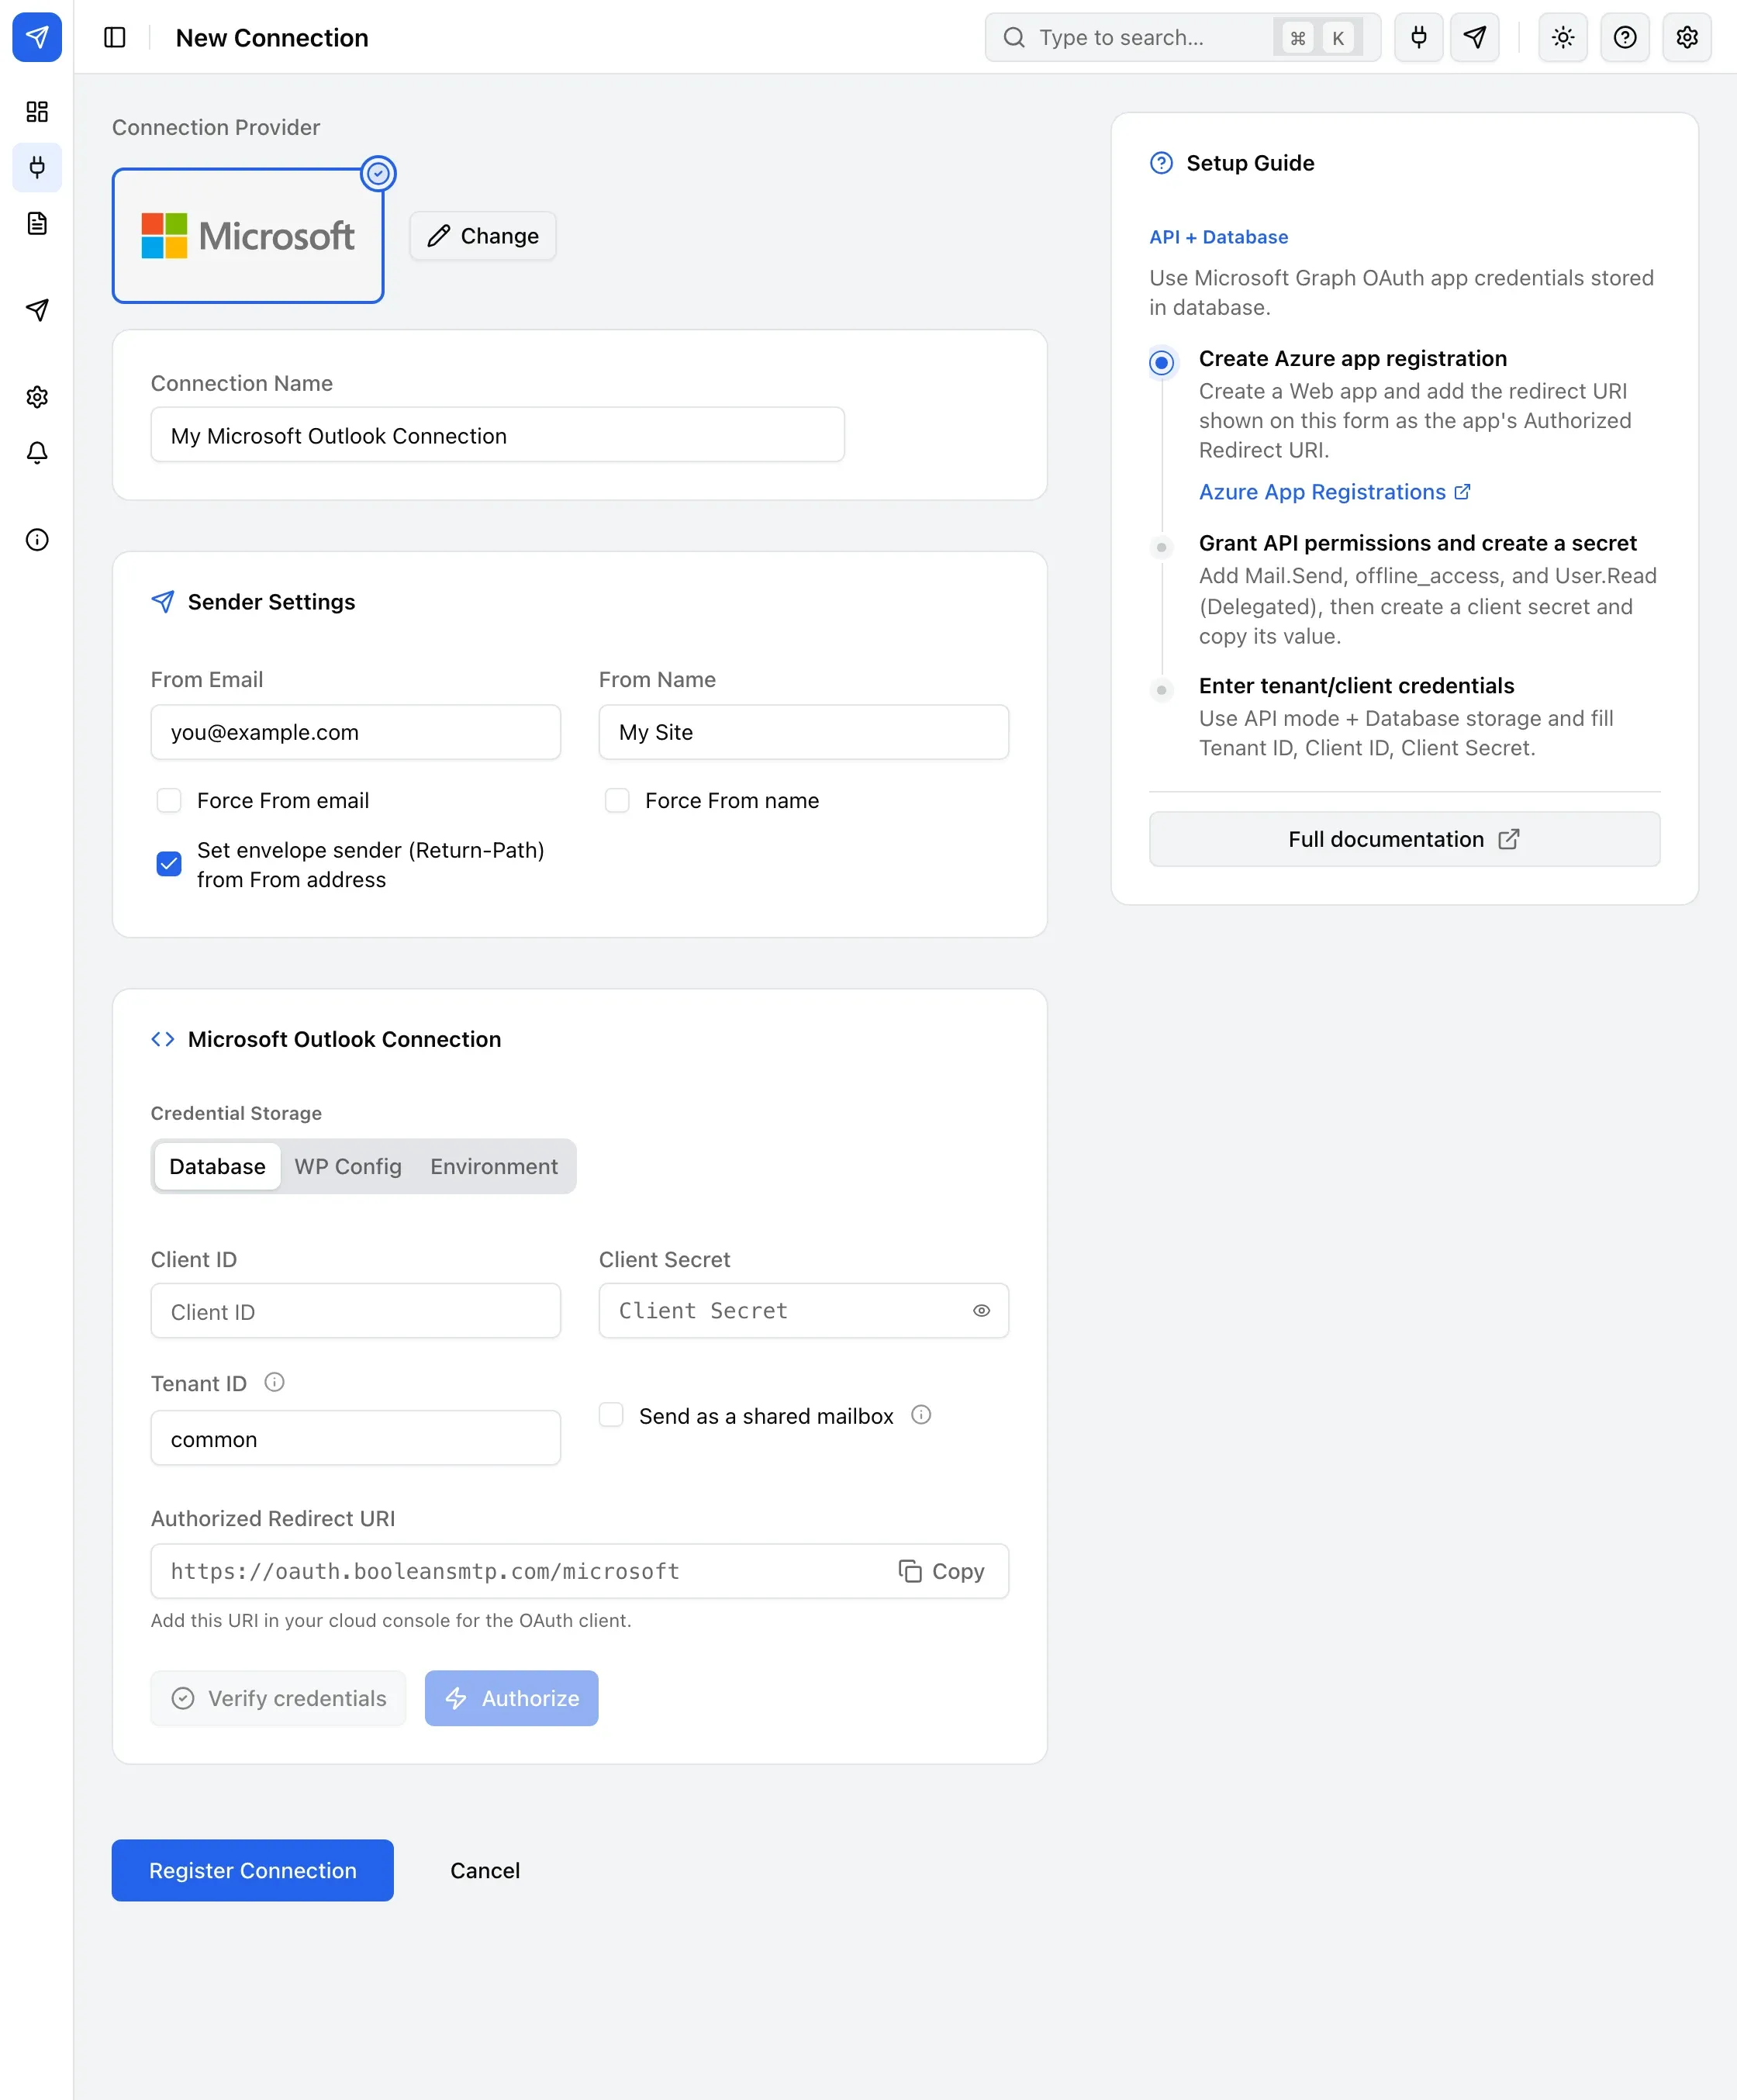Click the paper plane app logo

pyautogui.click(x=37, y=37)
